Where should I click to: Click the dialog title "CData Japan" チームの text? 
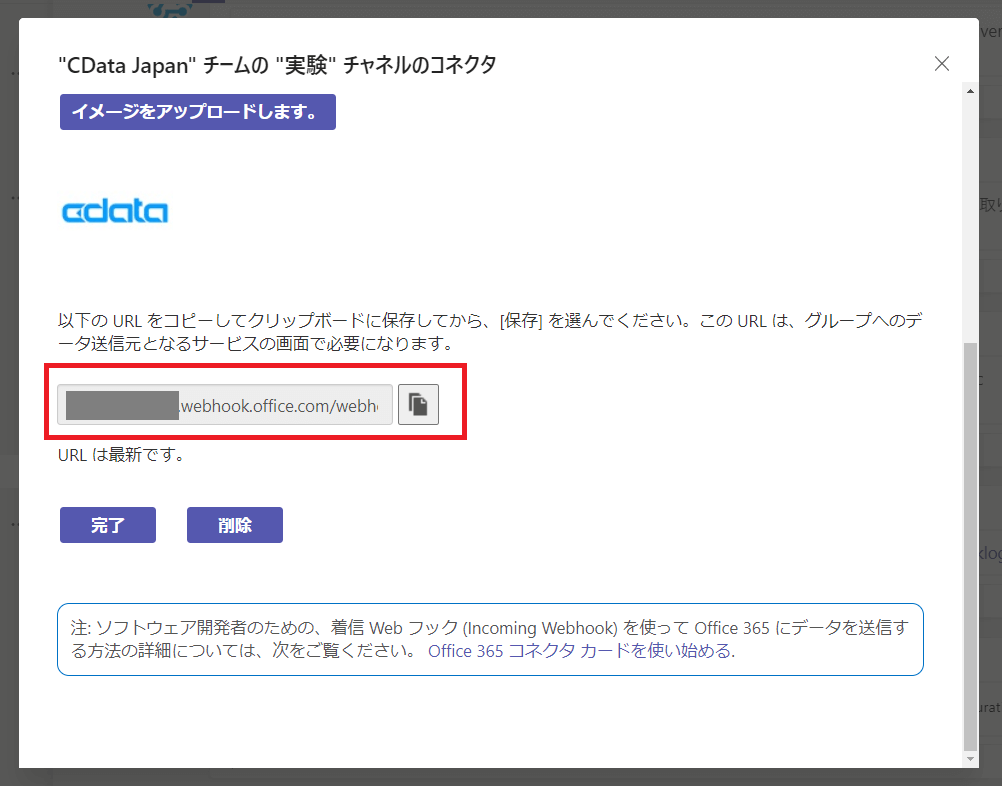[277, 65]
